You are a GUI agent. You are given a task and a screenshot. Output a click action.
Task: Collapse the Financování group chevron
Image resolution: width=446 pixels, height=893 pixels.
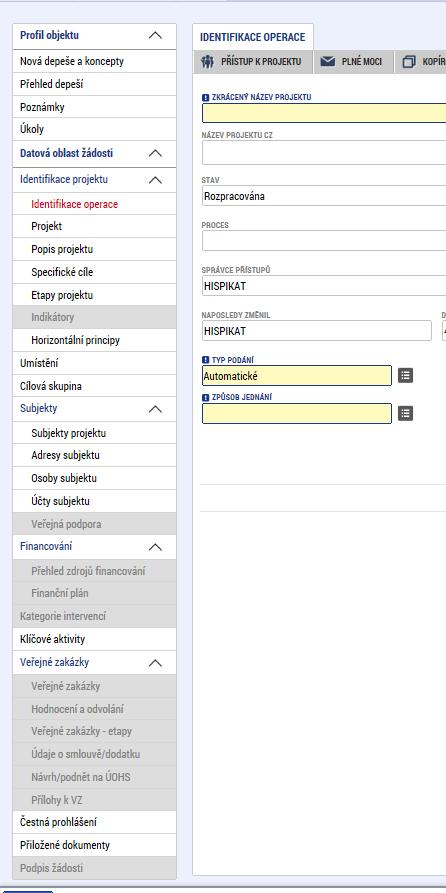pyautogui.click(x=155, y=547)
